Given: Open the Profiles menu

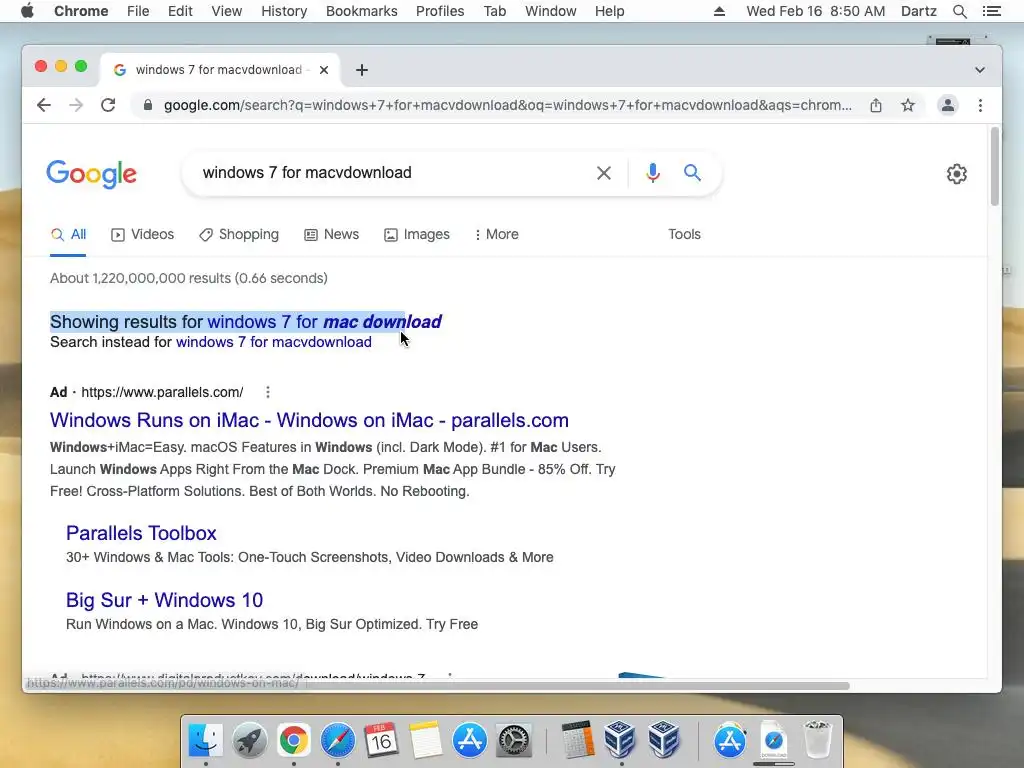Looking at the screenshot, I should click(440, 11).
